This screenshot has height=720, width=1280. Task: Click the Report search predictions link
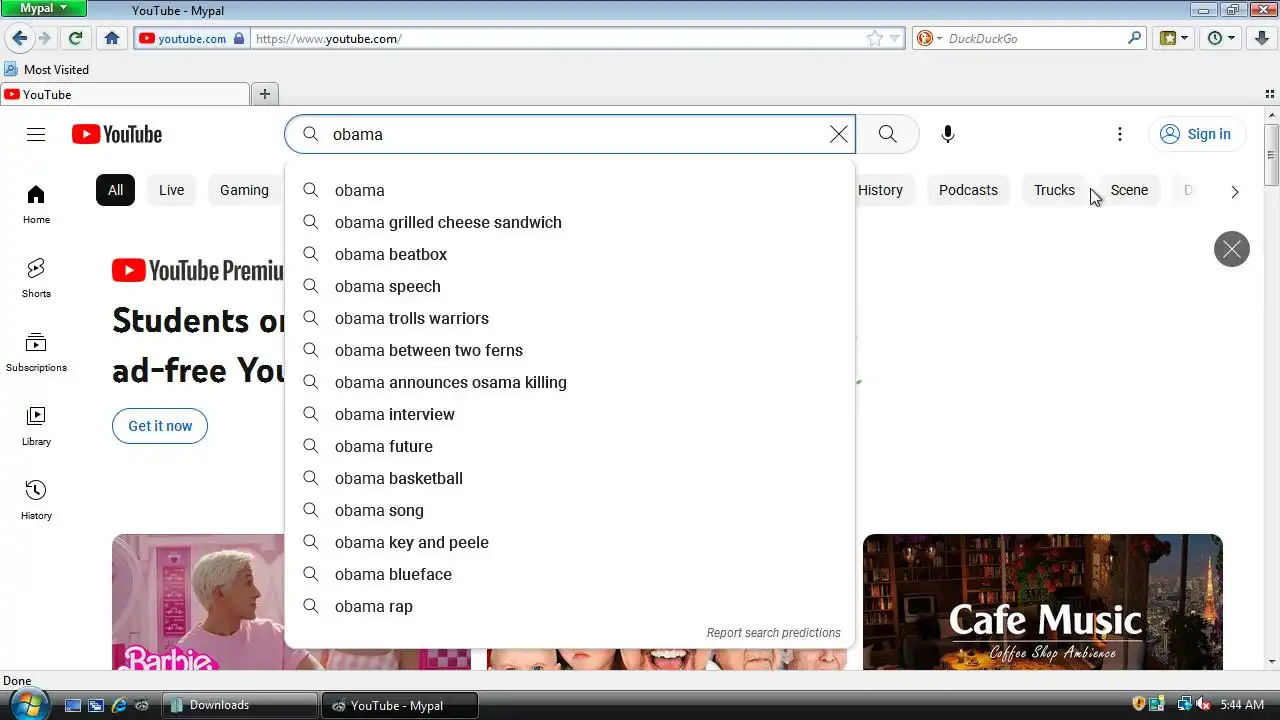pos(773,633)
